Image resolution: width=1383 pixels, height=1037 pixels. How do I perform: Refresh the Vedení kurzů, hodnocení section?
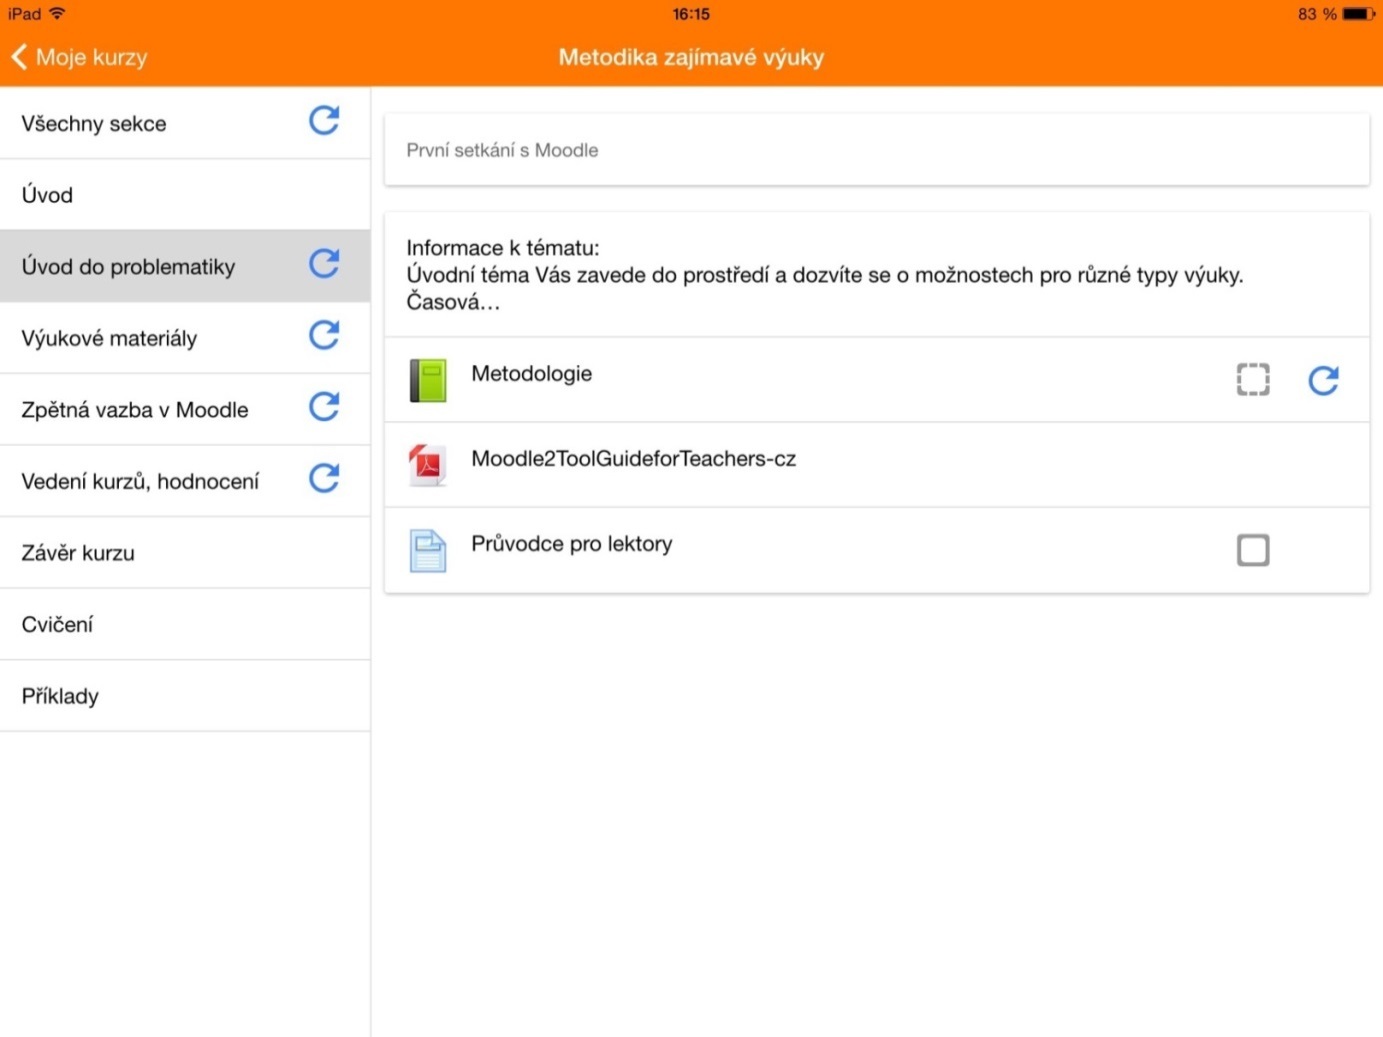point(324,478)
